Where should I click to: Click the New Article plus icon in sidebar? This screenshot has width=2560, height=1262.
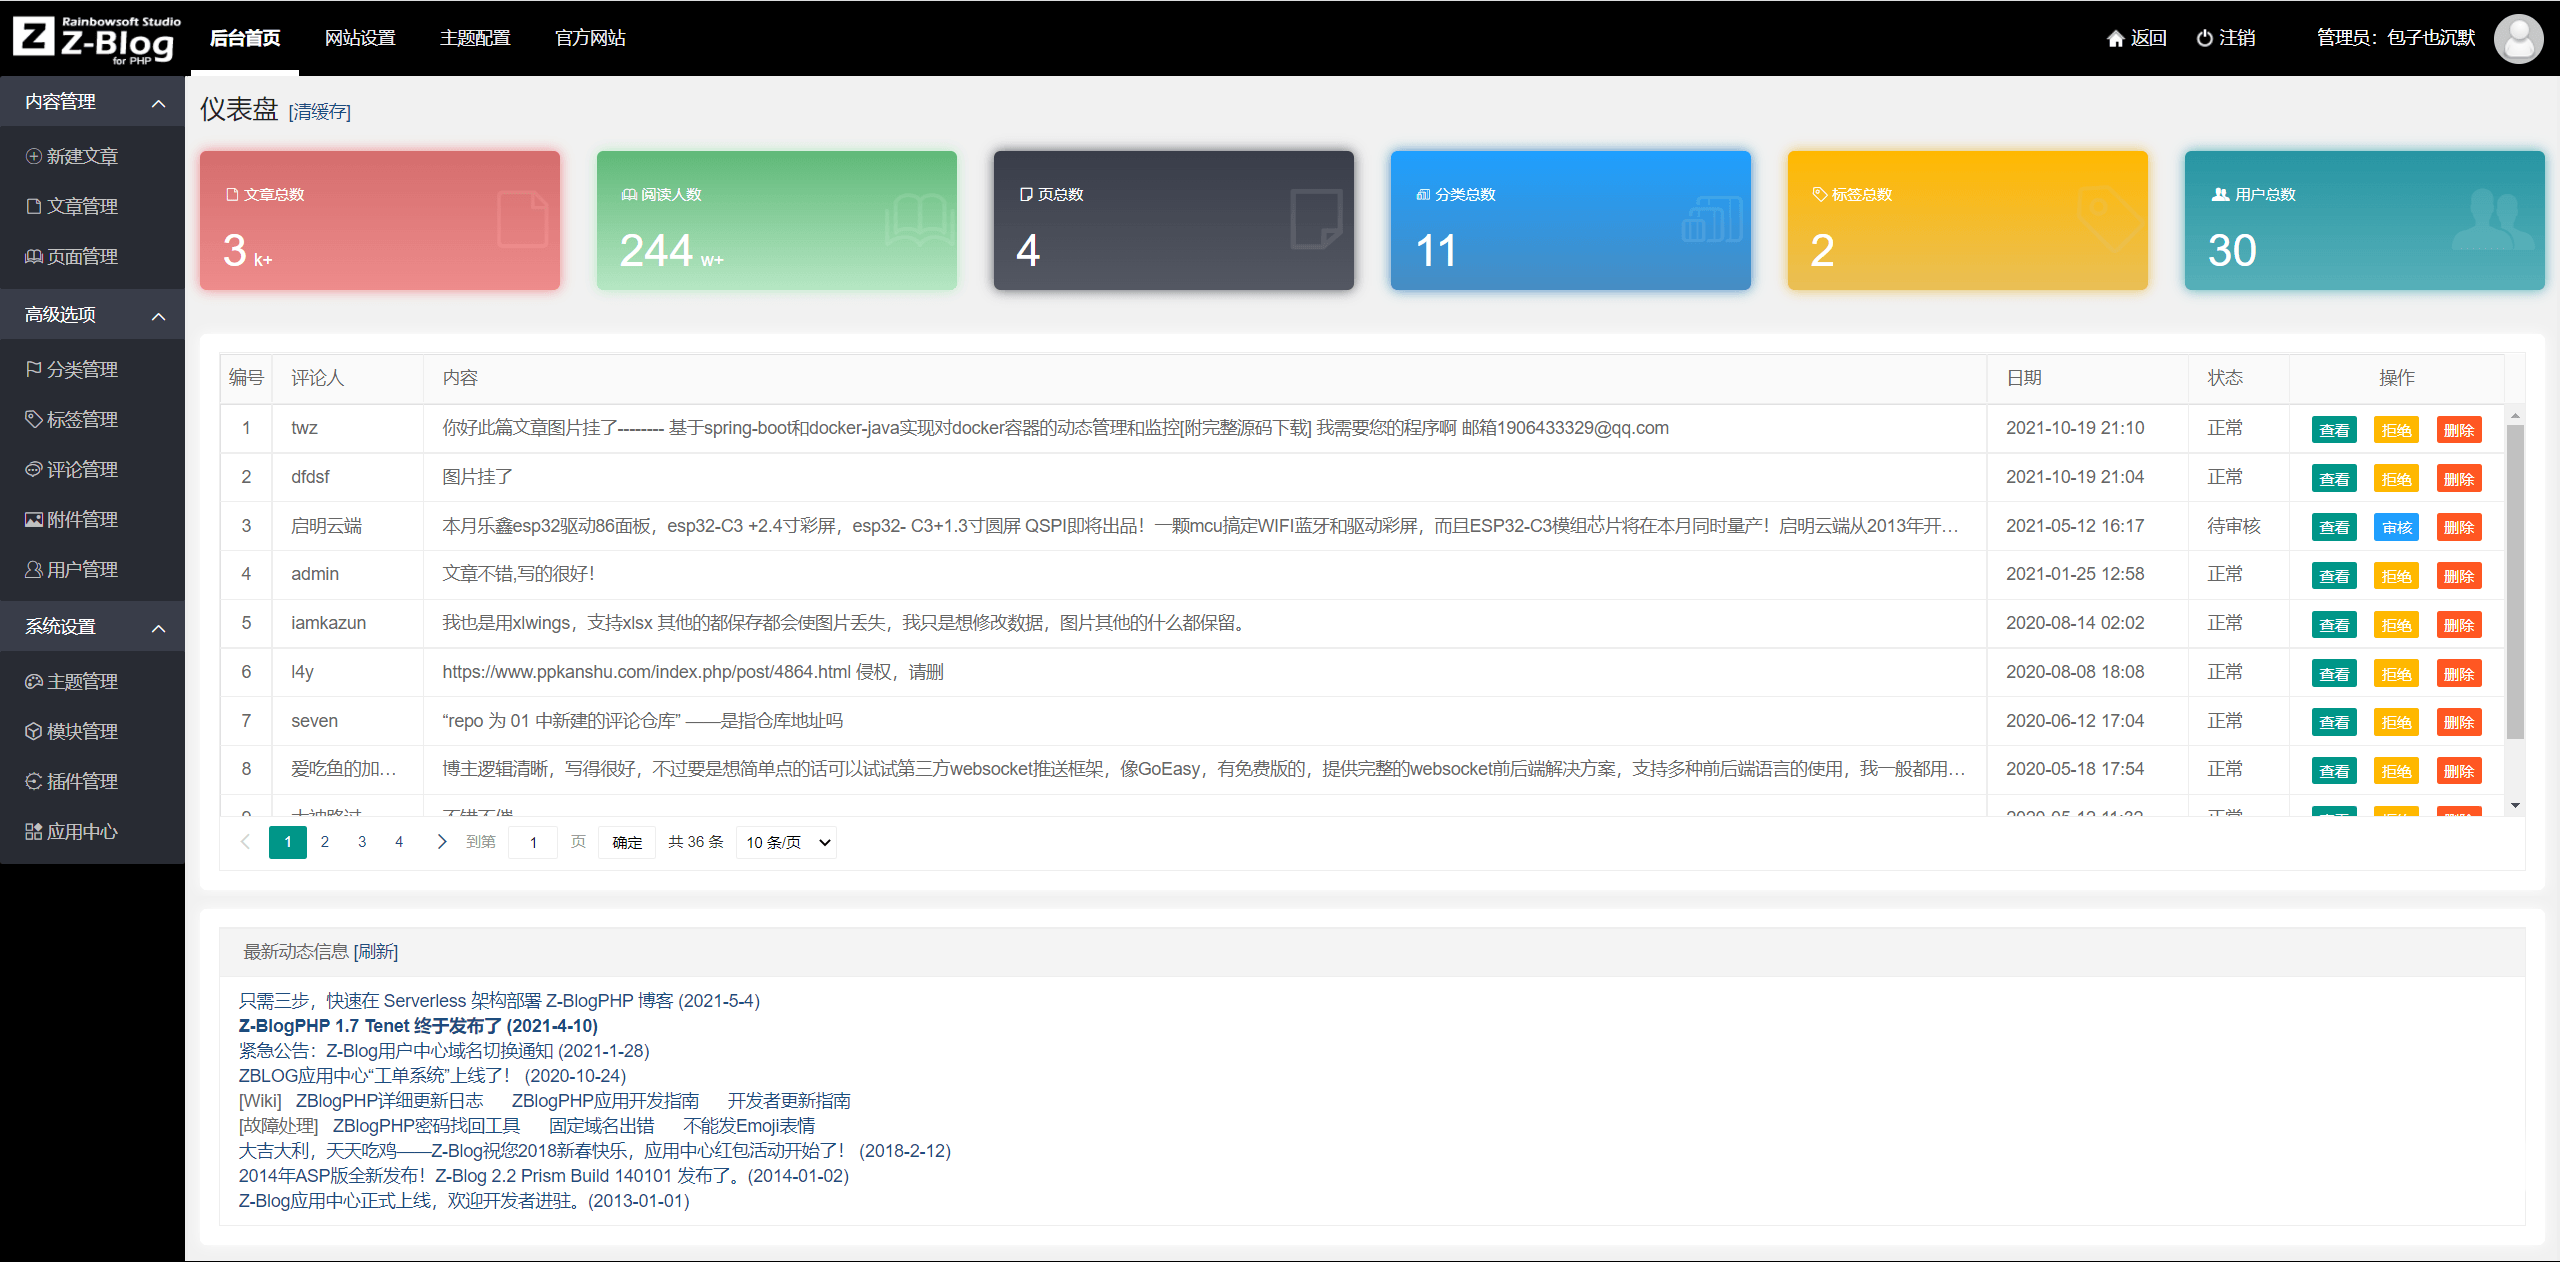tap(34, 156)
